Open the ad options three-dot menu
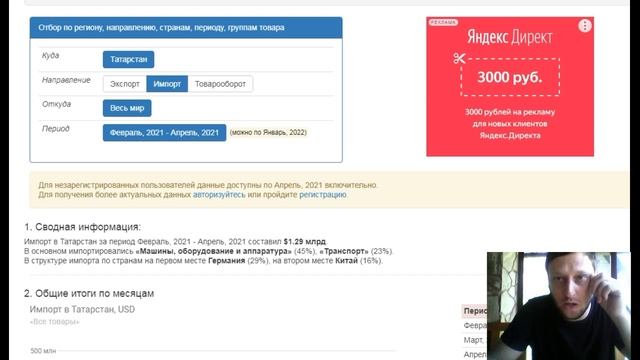 584,26
